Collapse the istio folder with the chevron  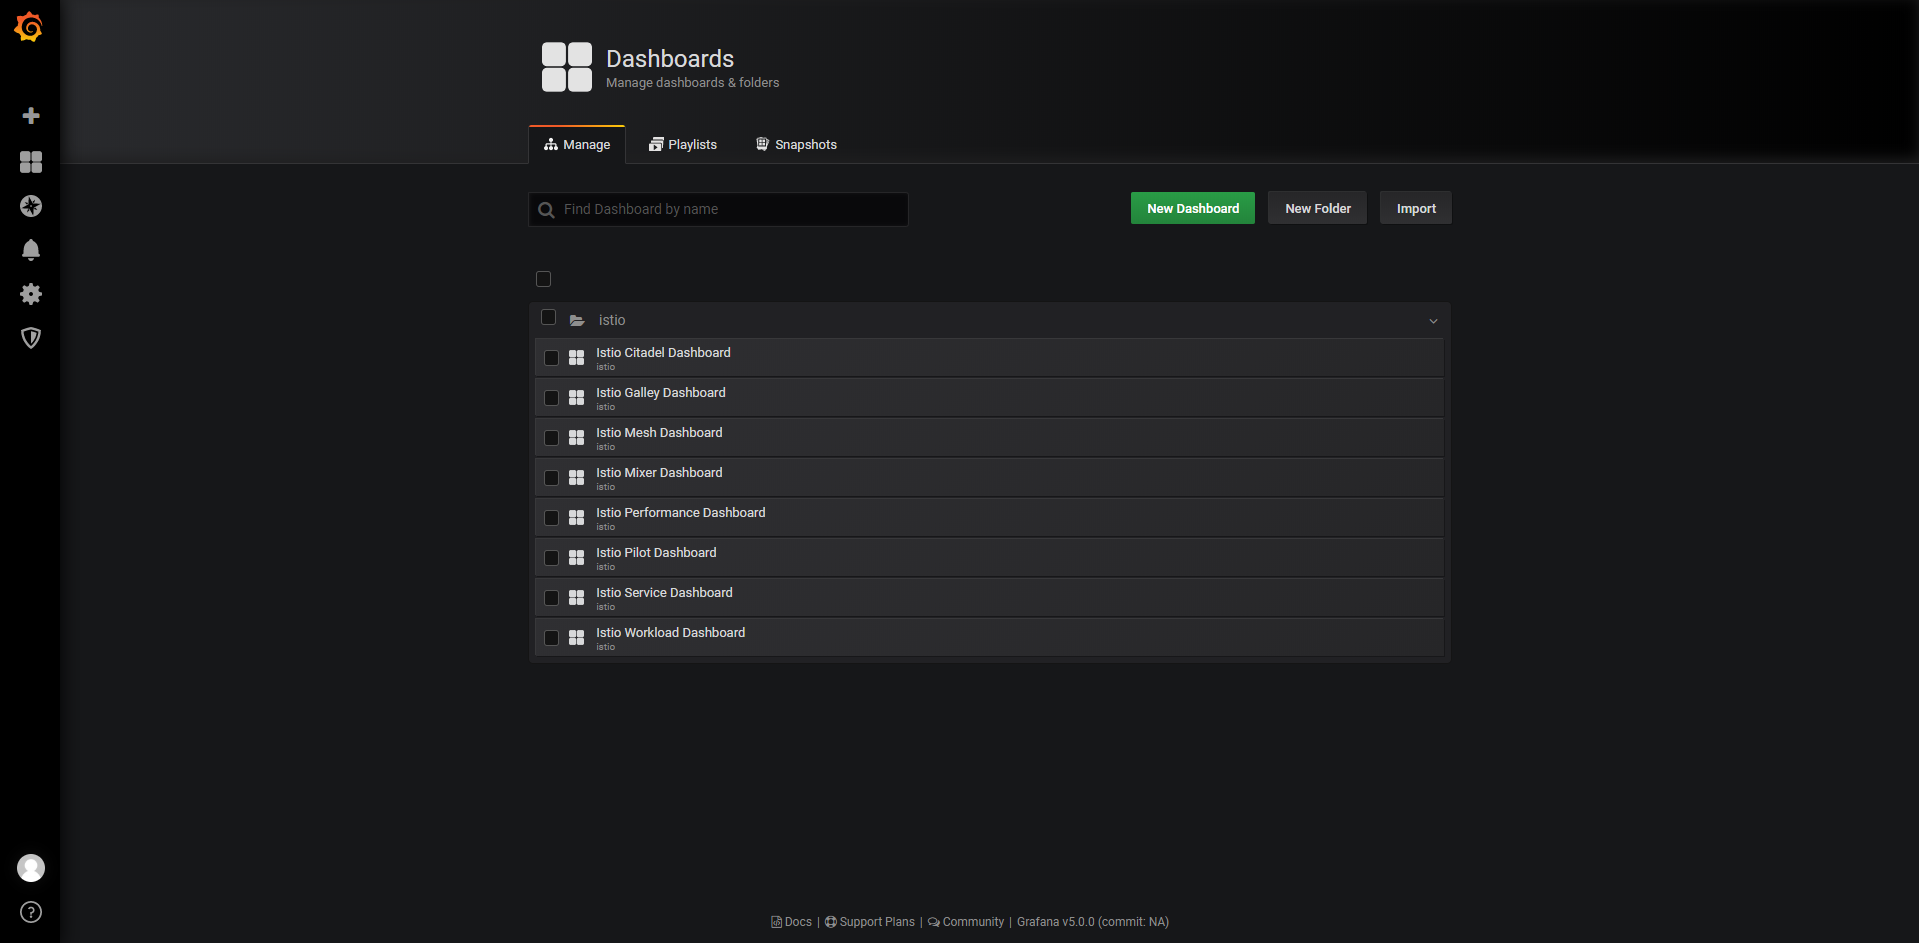(x=1433, y=321)
